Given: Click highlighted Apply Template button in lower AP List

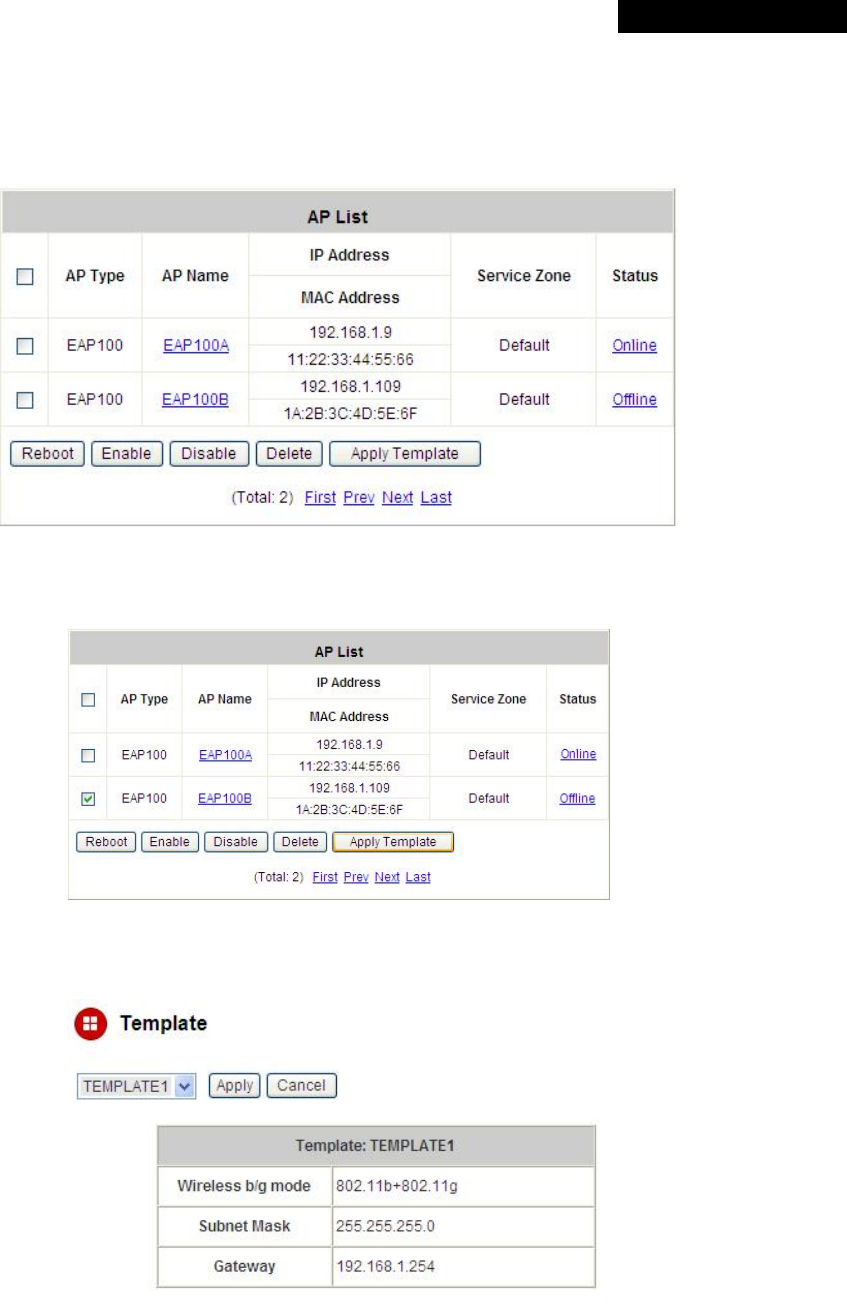Looking at the screenshot, I should click(x=393, y=842).
